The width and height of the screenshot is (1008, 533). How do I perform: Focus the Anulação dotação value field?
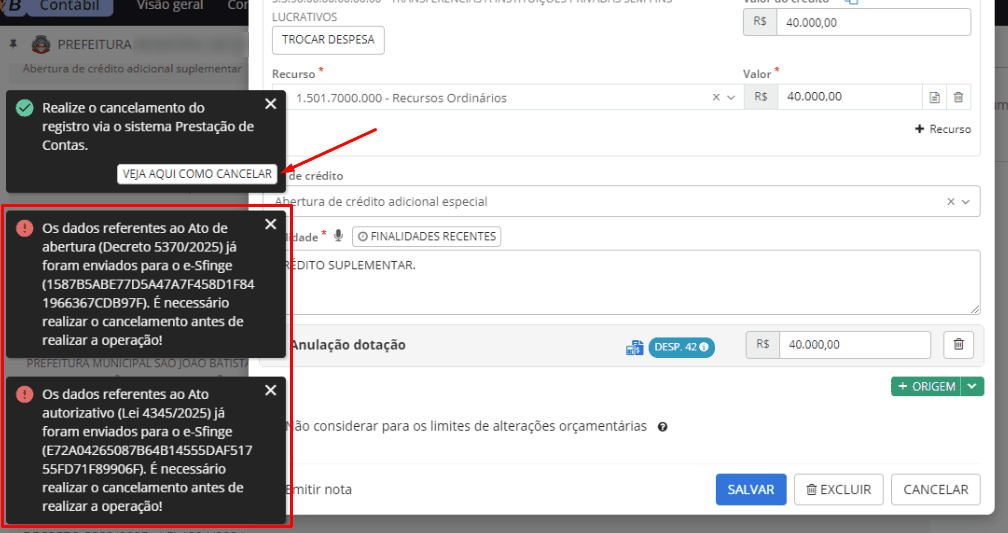854,345
